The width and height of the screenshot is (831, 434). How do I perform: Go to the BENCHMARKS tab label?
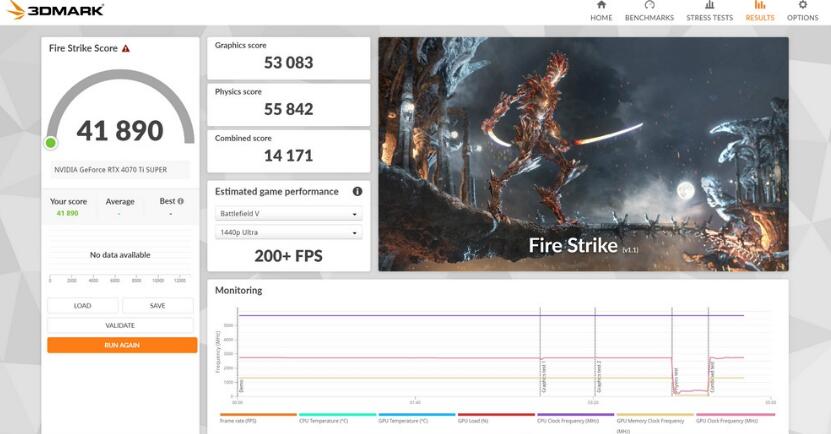(x=649, y=17)
